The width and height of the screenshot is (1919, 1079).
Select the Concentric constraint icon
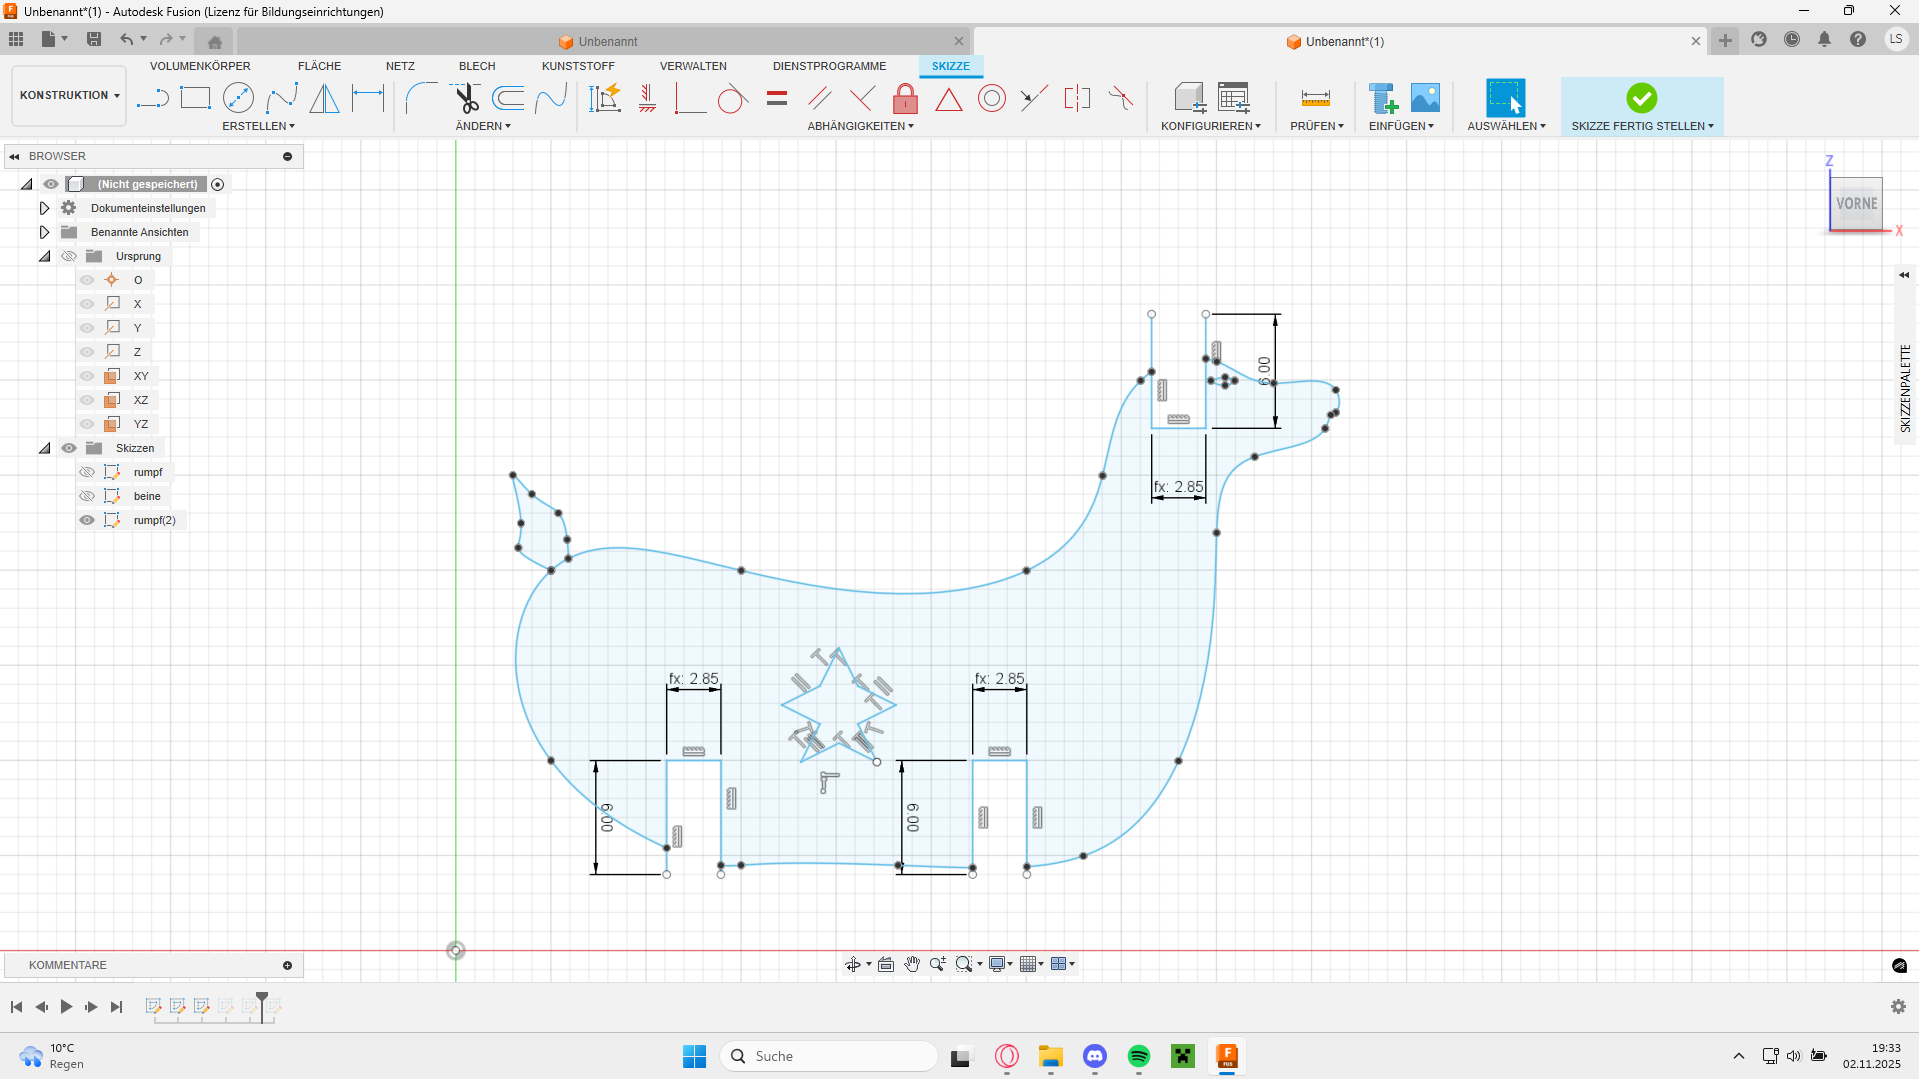(991, 98)
